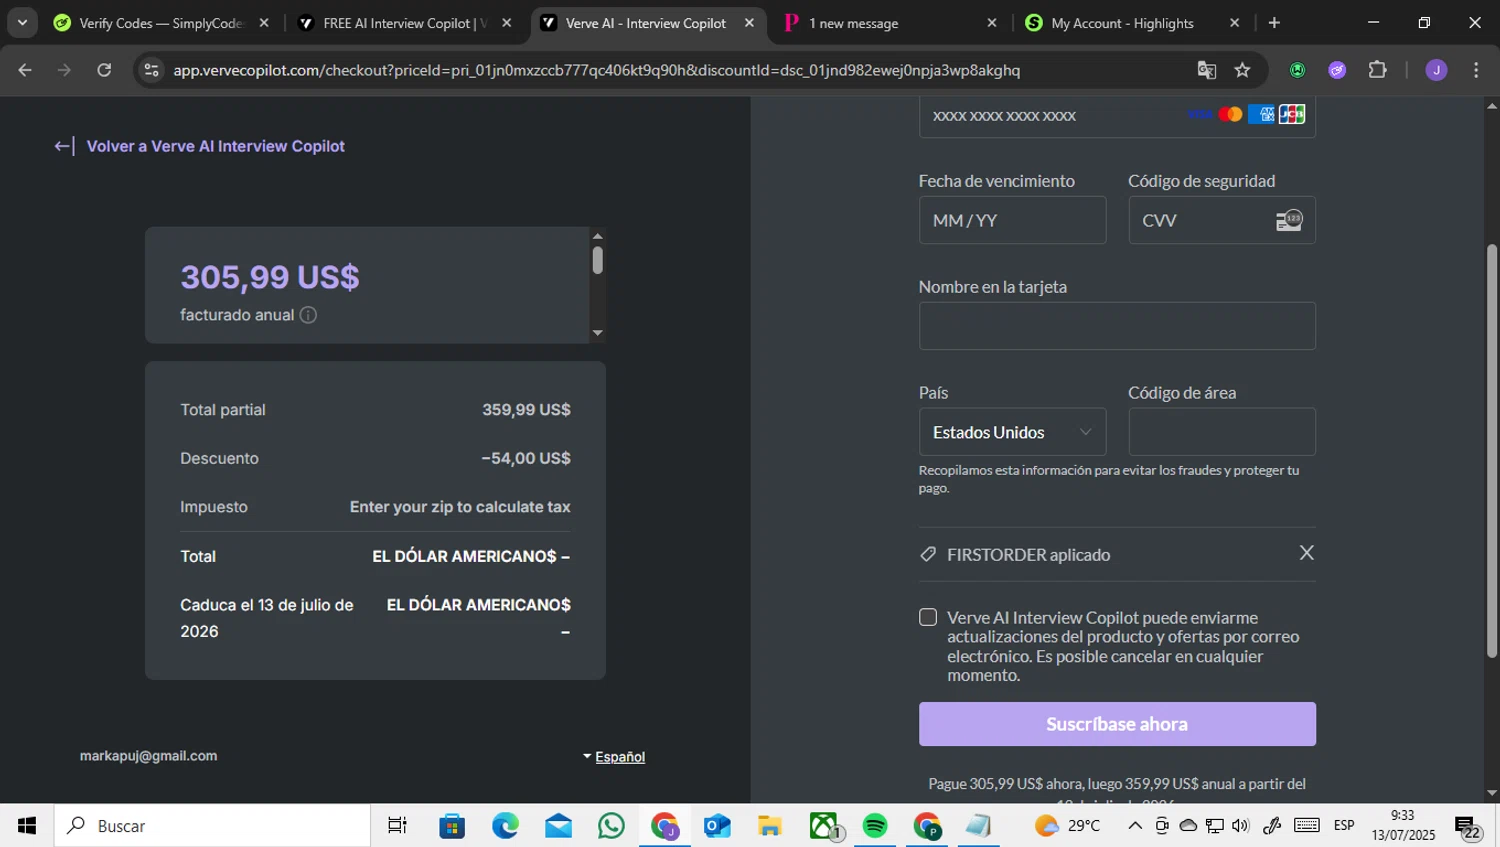Click the page vertical scrollbar thumb

(1492, 450)
